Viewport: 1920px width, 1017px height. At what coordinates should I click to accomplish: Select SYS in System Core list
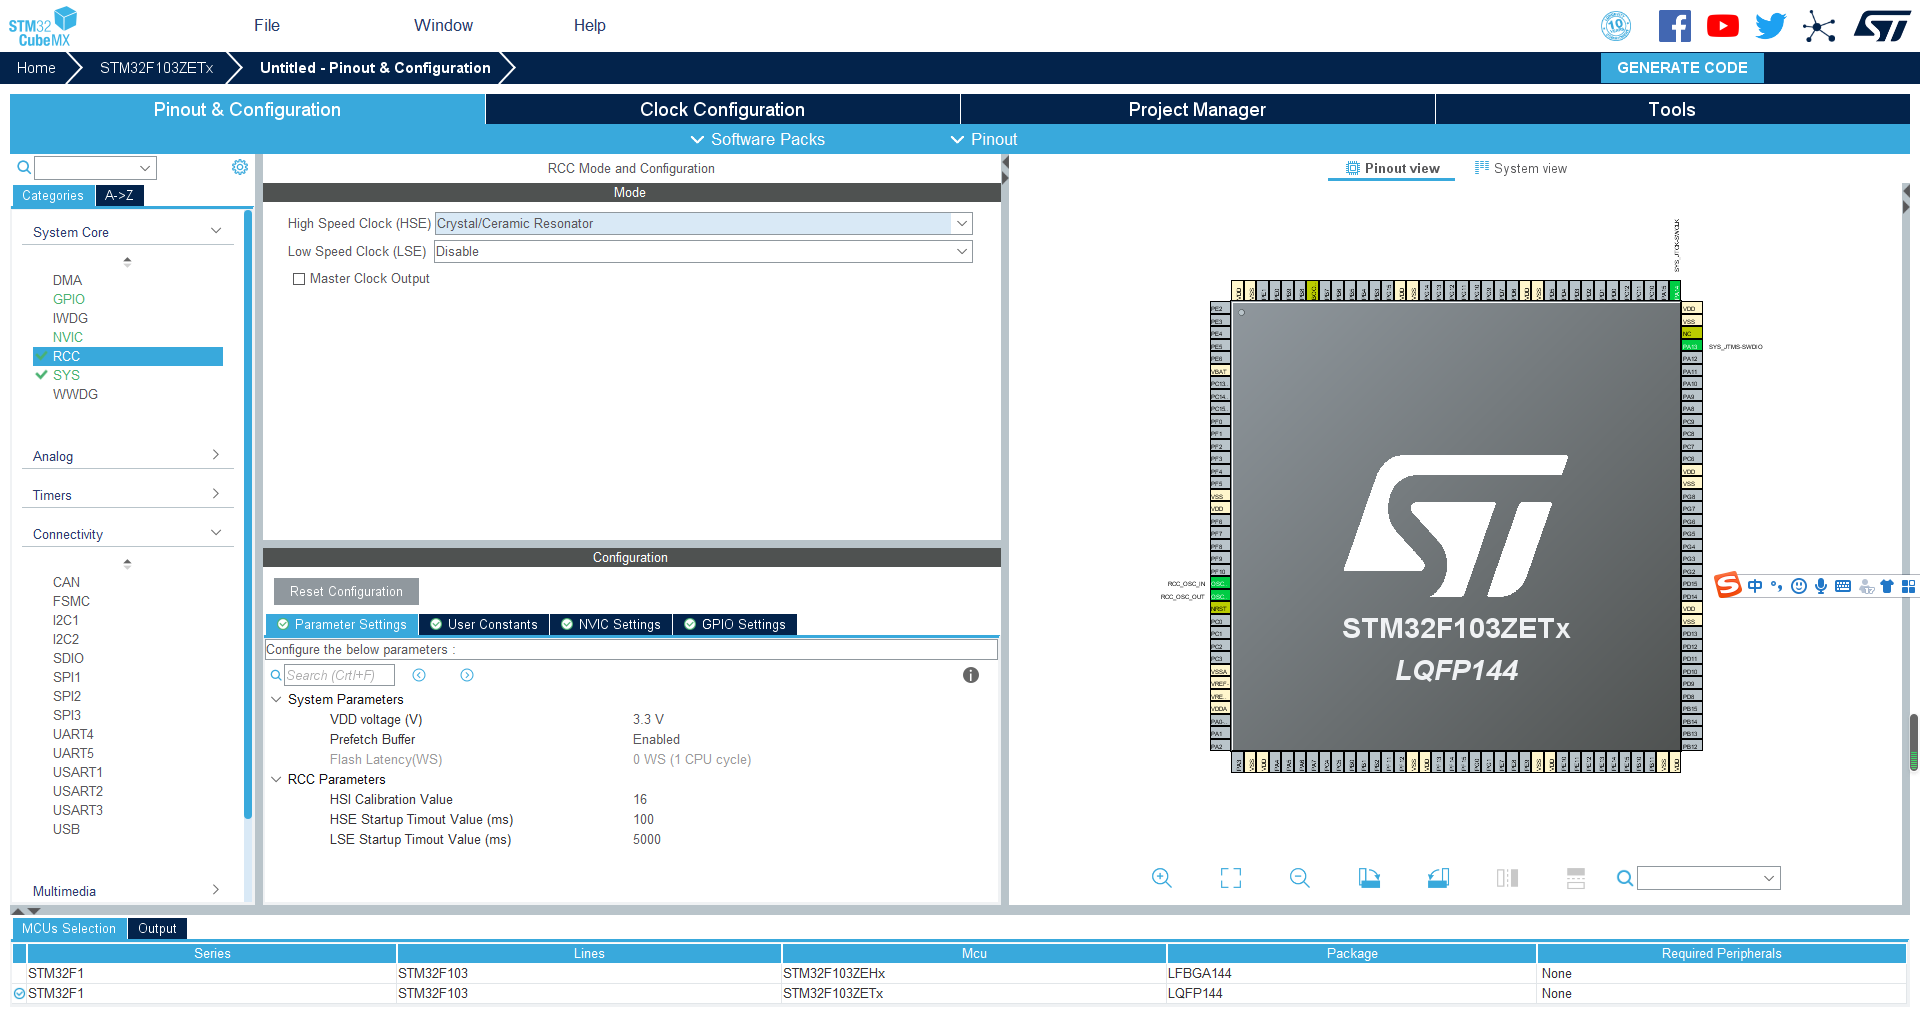[x=66, y=375]
